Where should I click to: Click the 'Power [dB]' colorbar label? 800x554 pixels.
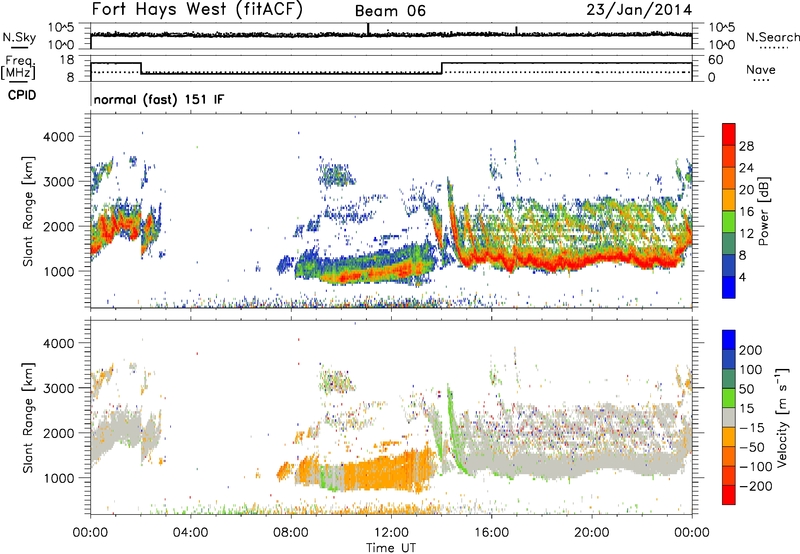tap(763, 211)
